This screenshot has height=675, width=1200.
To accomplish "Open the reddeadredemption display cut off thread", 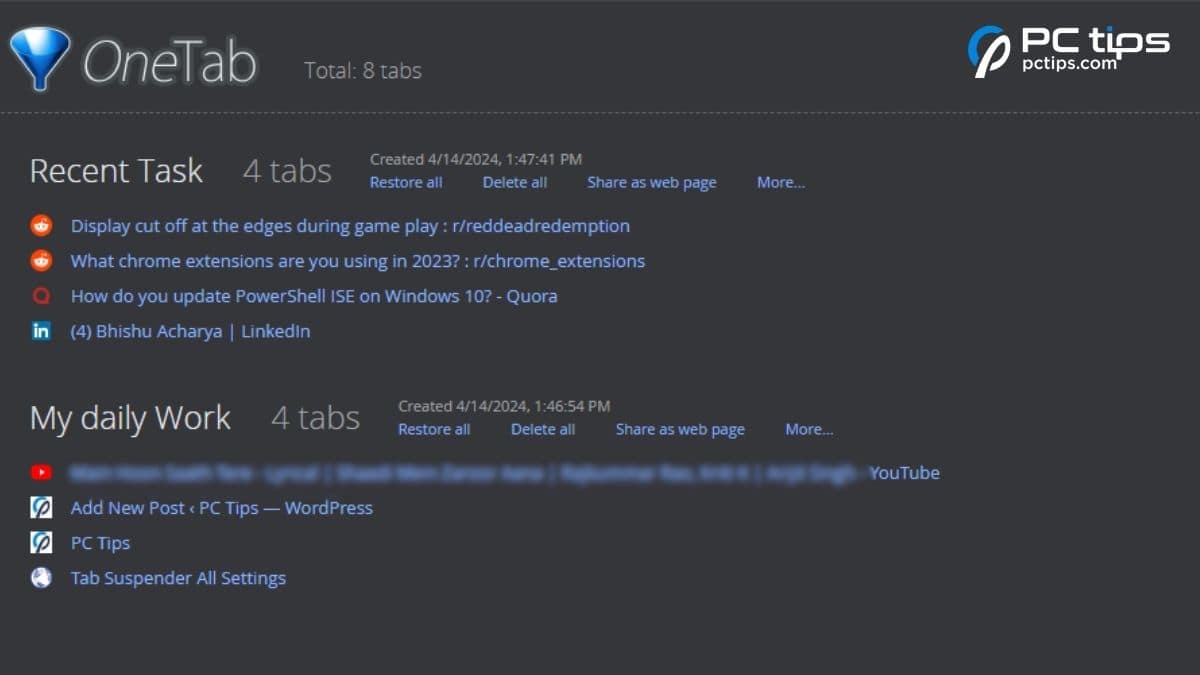I will pyautogui.click(x=350, y=226).
